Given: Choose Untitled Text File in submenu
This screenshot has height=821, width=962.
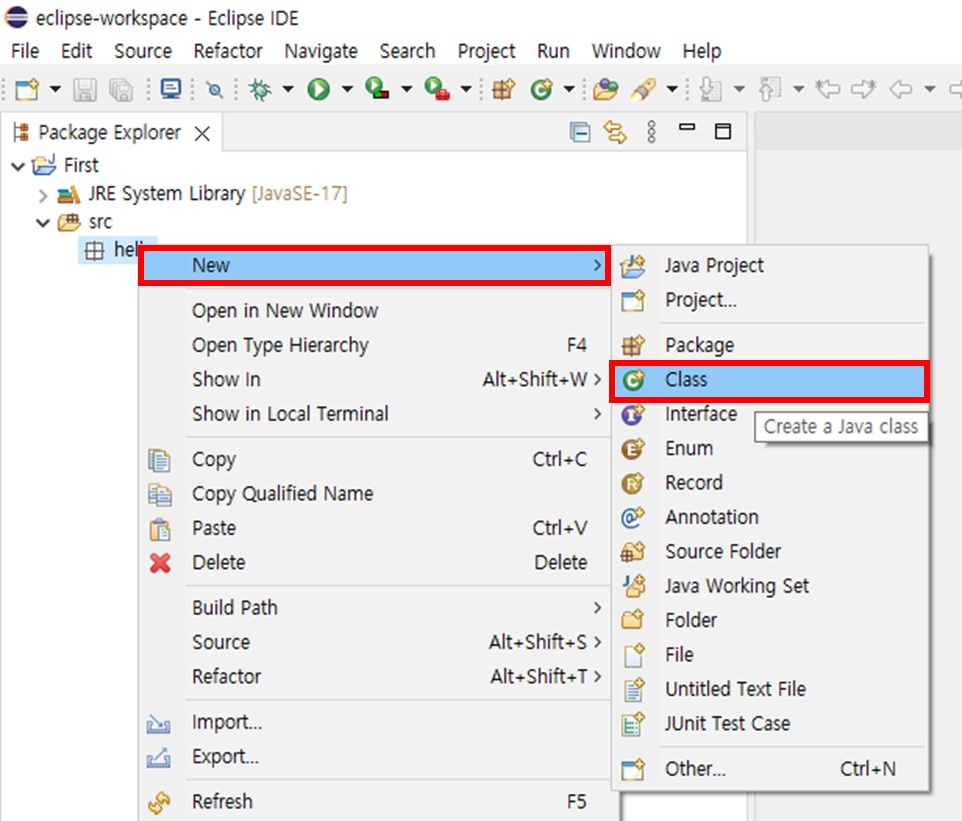Looking at the screenshot, I should [x=769, y=689].
